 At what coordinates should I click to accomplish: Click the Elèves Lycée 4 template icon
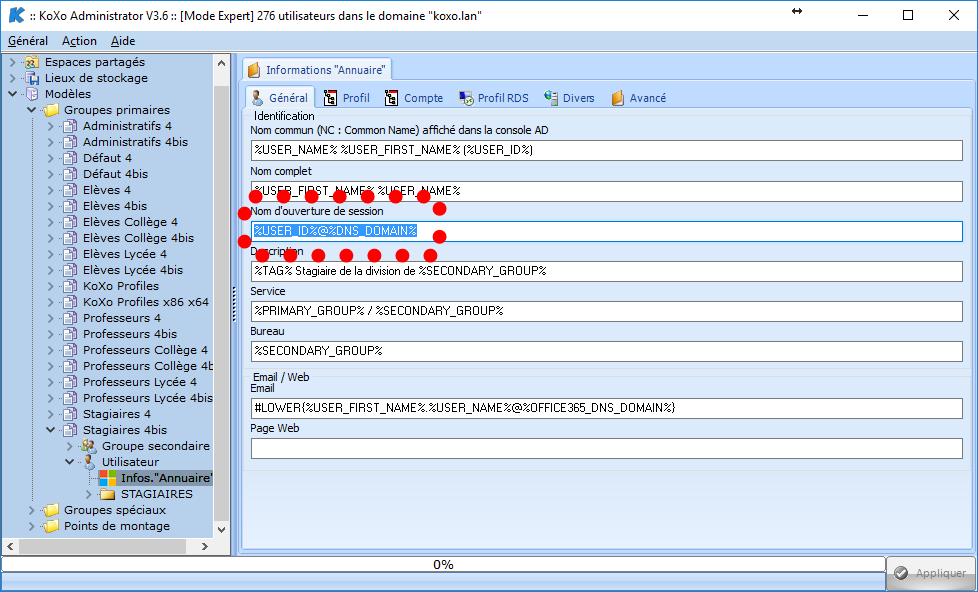click(x=70, y=255)
